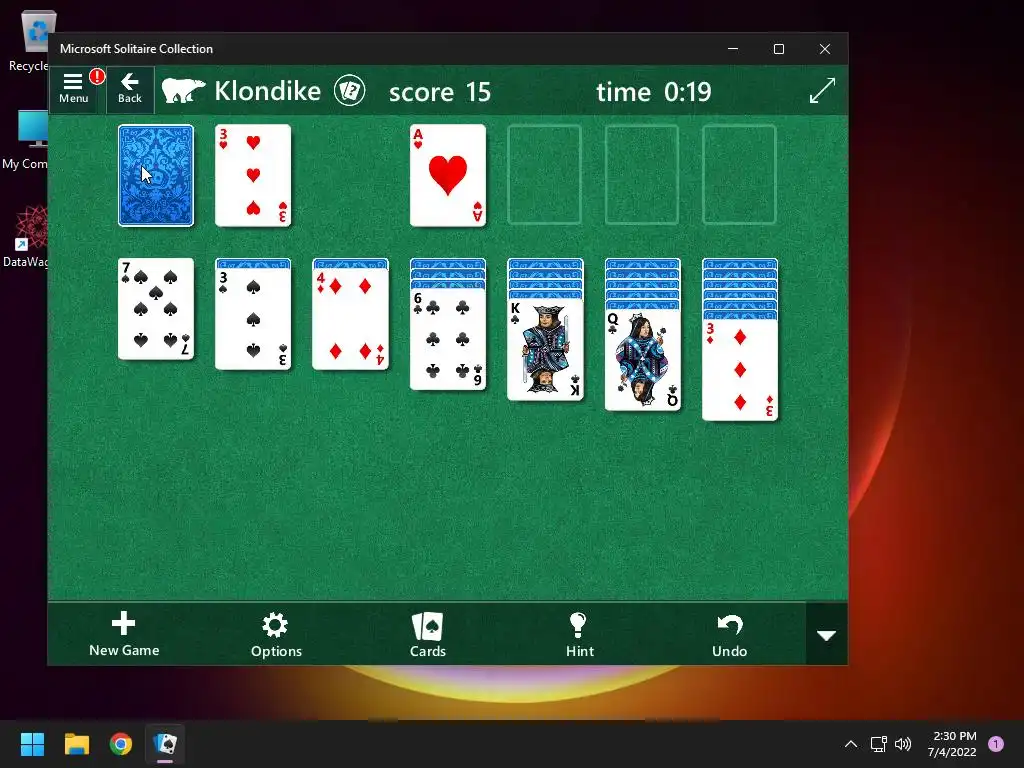Select the 7 of spades card
Screen dimensions: 1024x768
(x=156, y=309)
